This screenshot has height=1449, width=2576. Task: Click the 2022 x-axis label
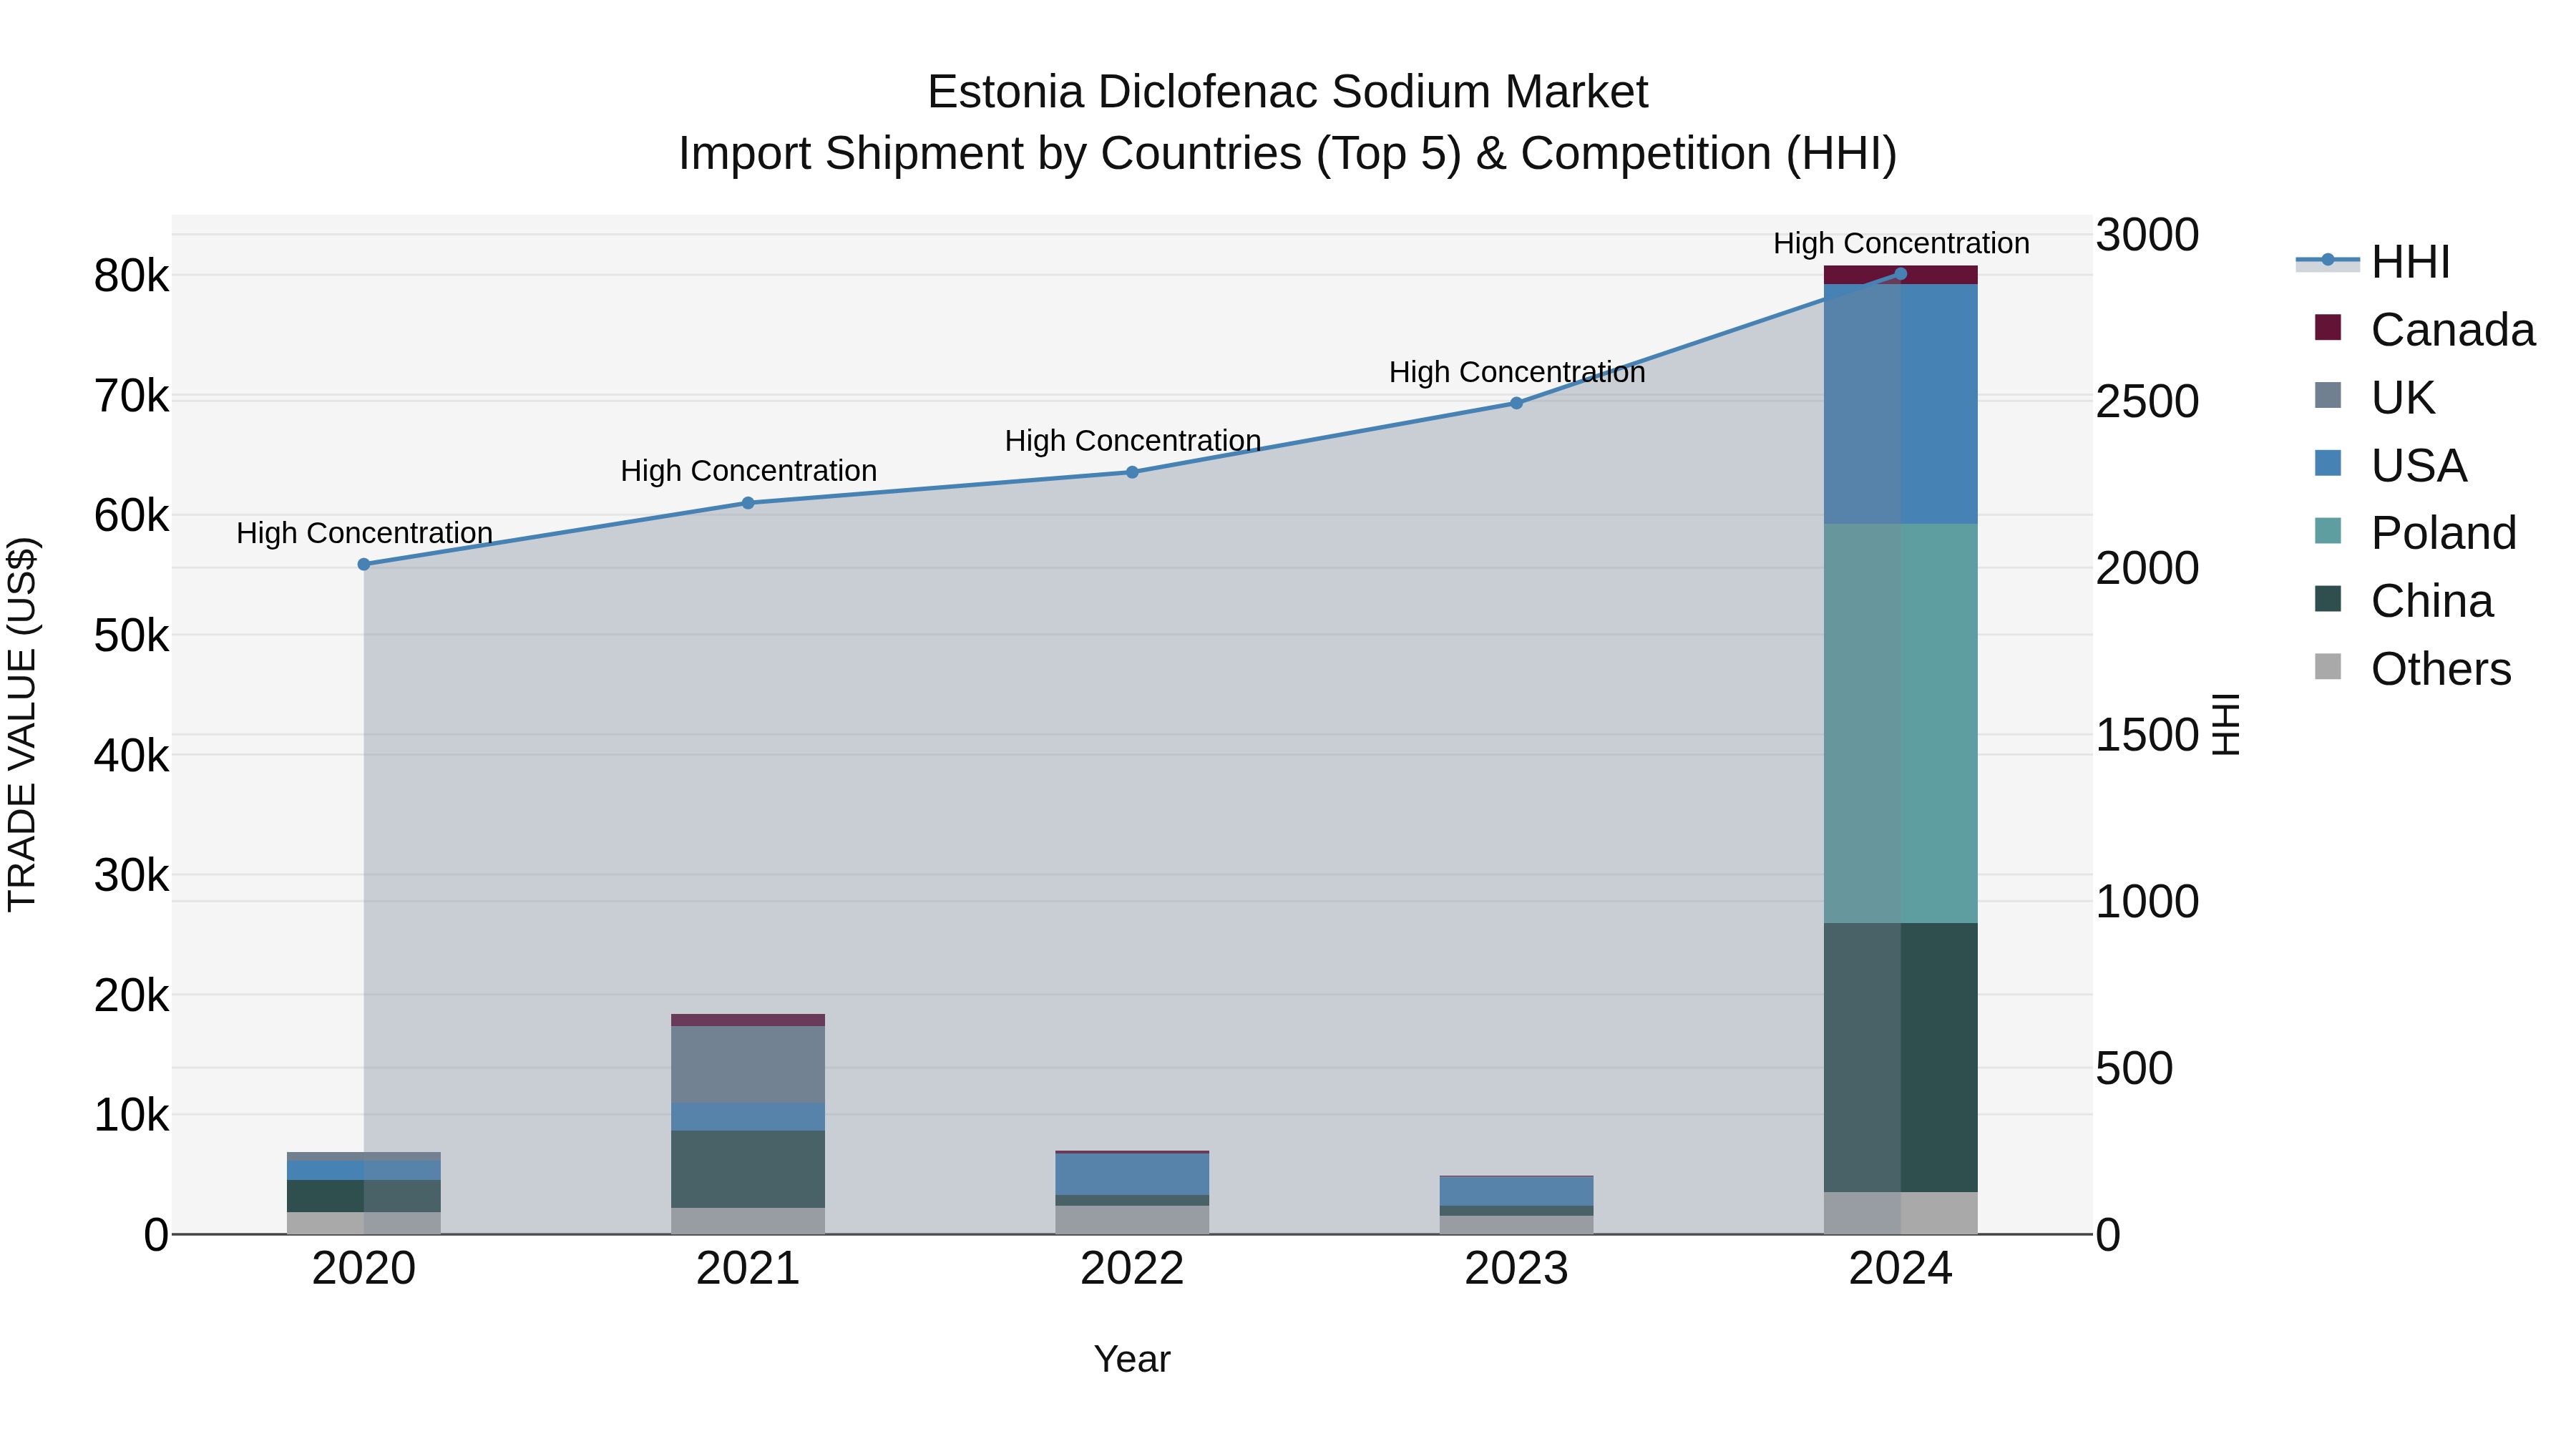coord(1132,1269)
